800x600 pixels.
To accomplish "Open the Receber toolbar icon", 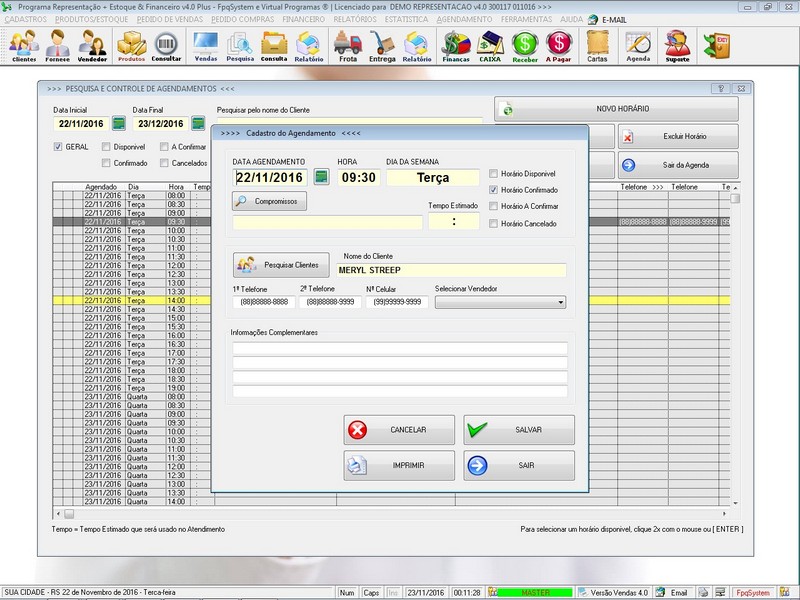I will [x=525, y=45].
